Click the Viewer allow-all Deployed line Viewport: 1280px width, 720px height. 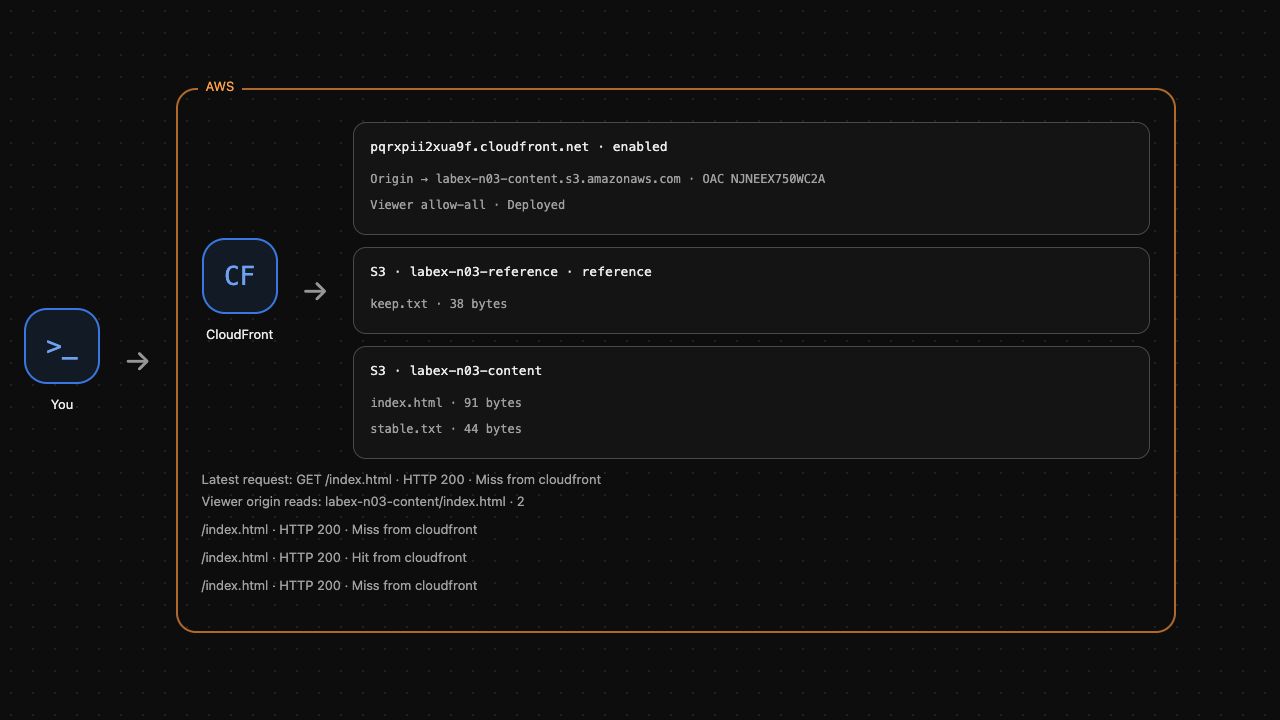467,205
